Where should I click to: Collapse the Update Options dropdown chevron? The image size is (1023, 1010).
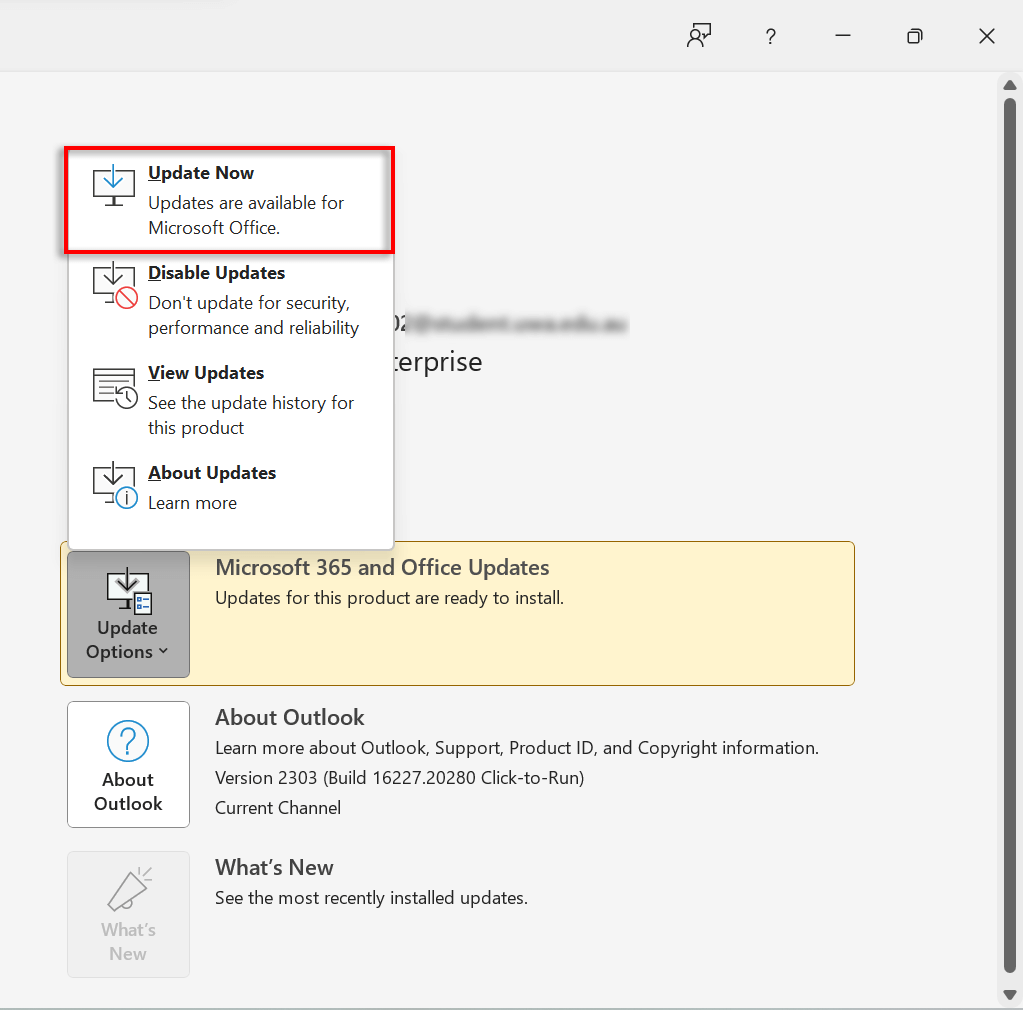click(x=163, y=652)
